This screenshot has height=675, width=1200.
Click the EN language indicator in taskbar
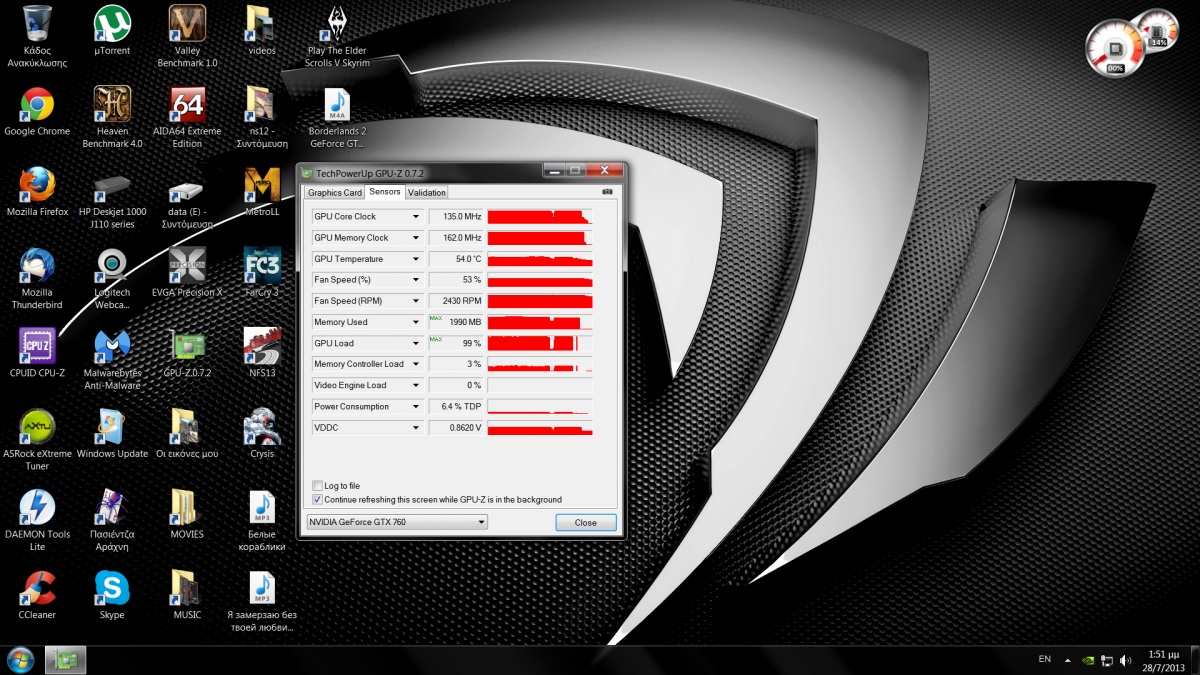[x=1045, y=660]
